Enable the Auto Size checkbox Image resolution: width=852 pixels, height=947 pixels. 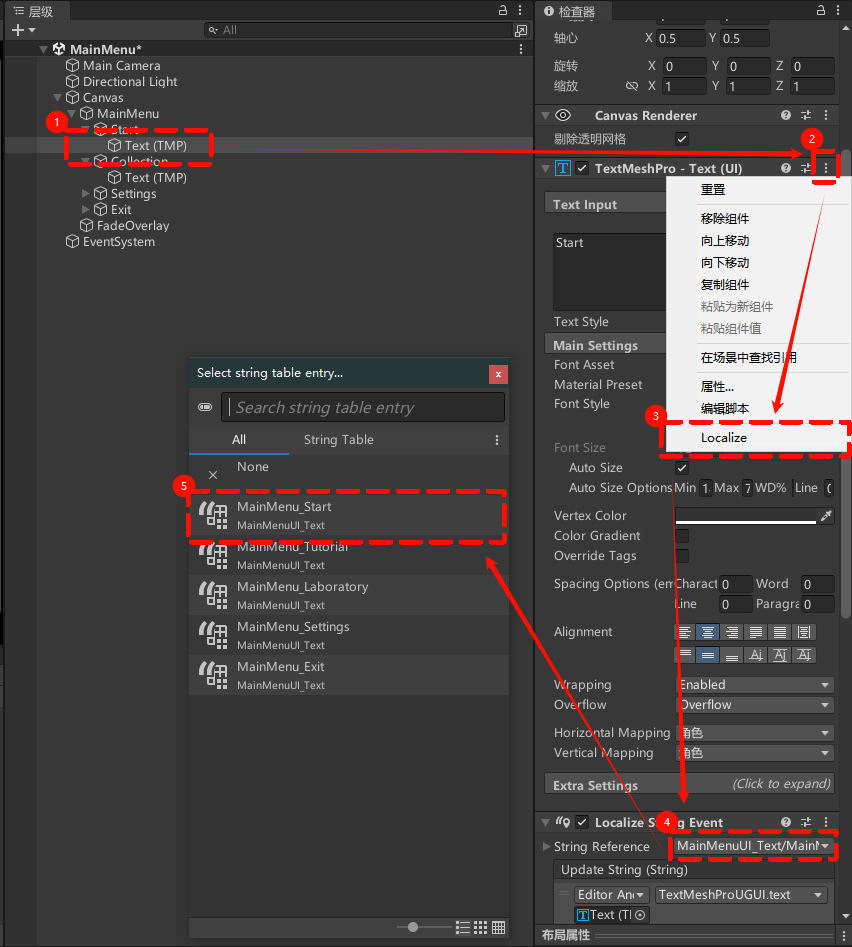pyautogui.click(x=682, y=467)
